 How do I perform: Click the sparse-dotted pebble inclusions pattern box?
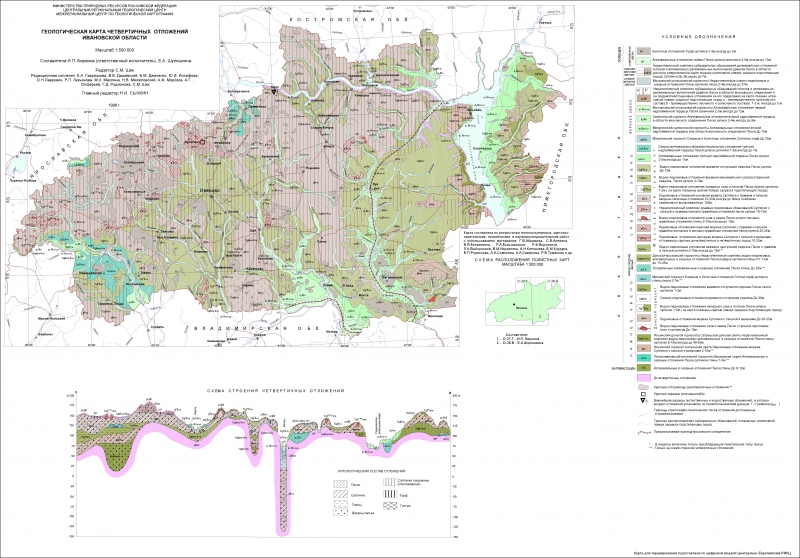coord(340,513)
